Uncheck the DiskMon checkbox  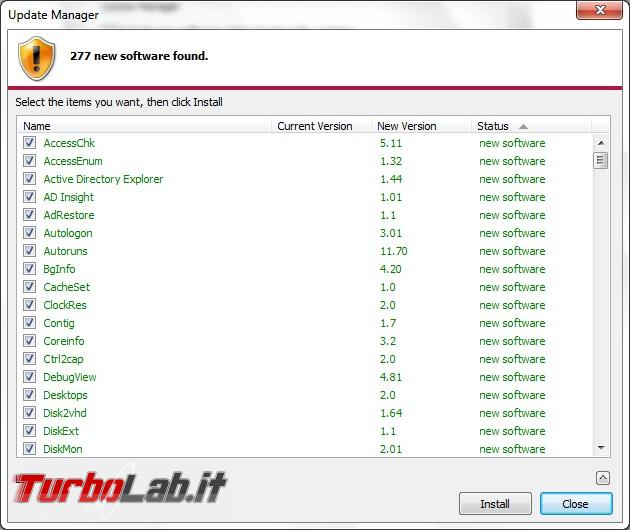[29, 448]
